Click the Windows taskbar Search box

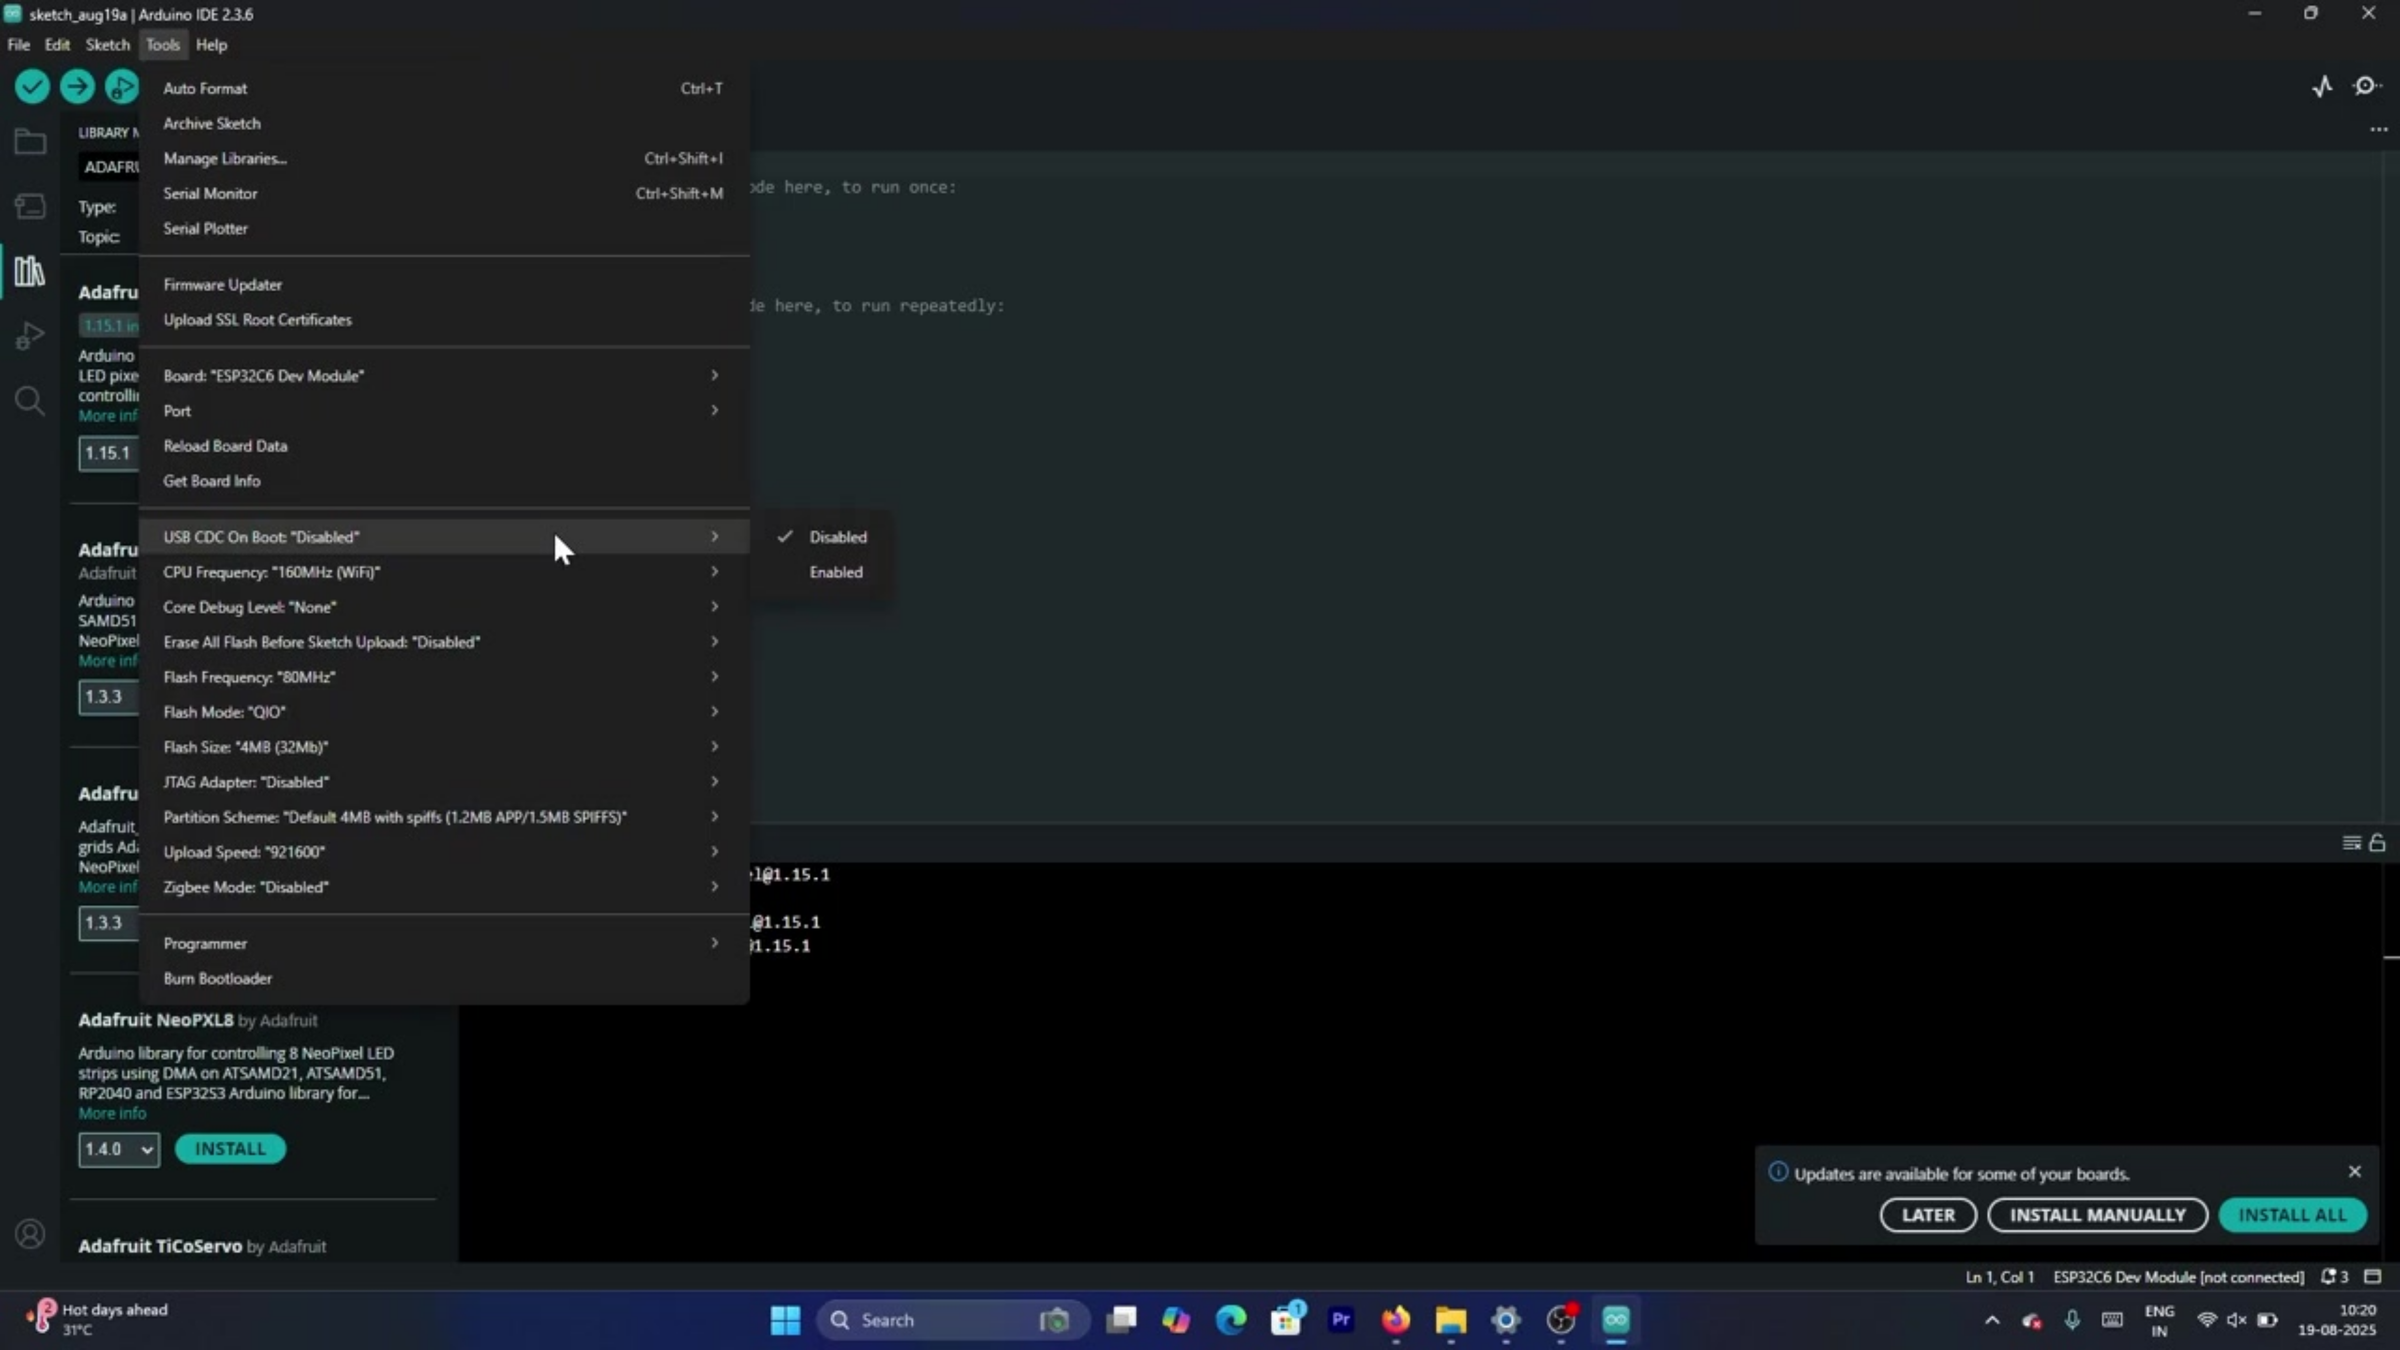tap(953, 1320)
